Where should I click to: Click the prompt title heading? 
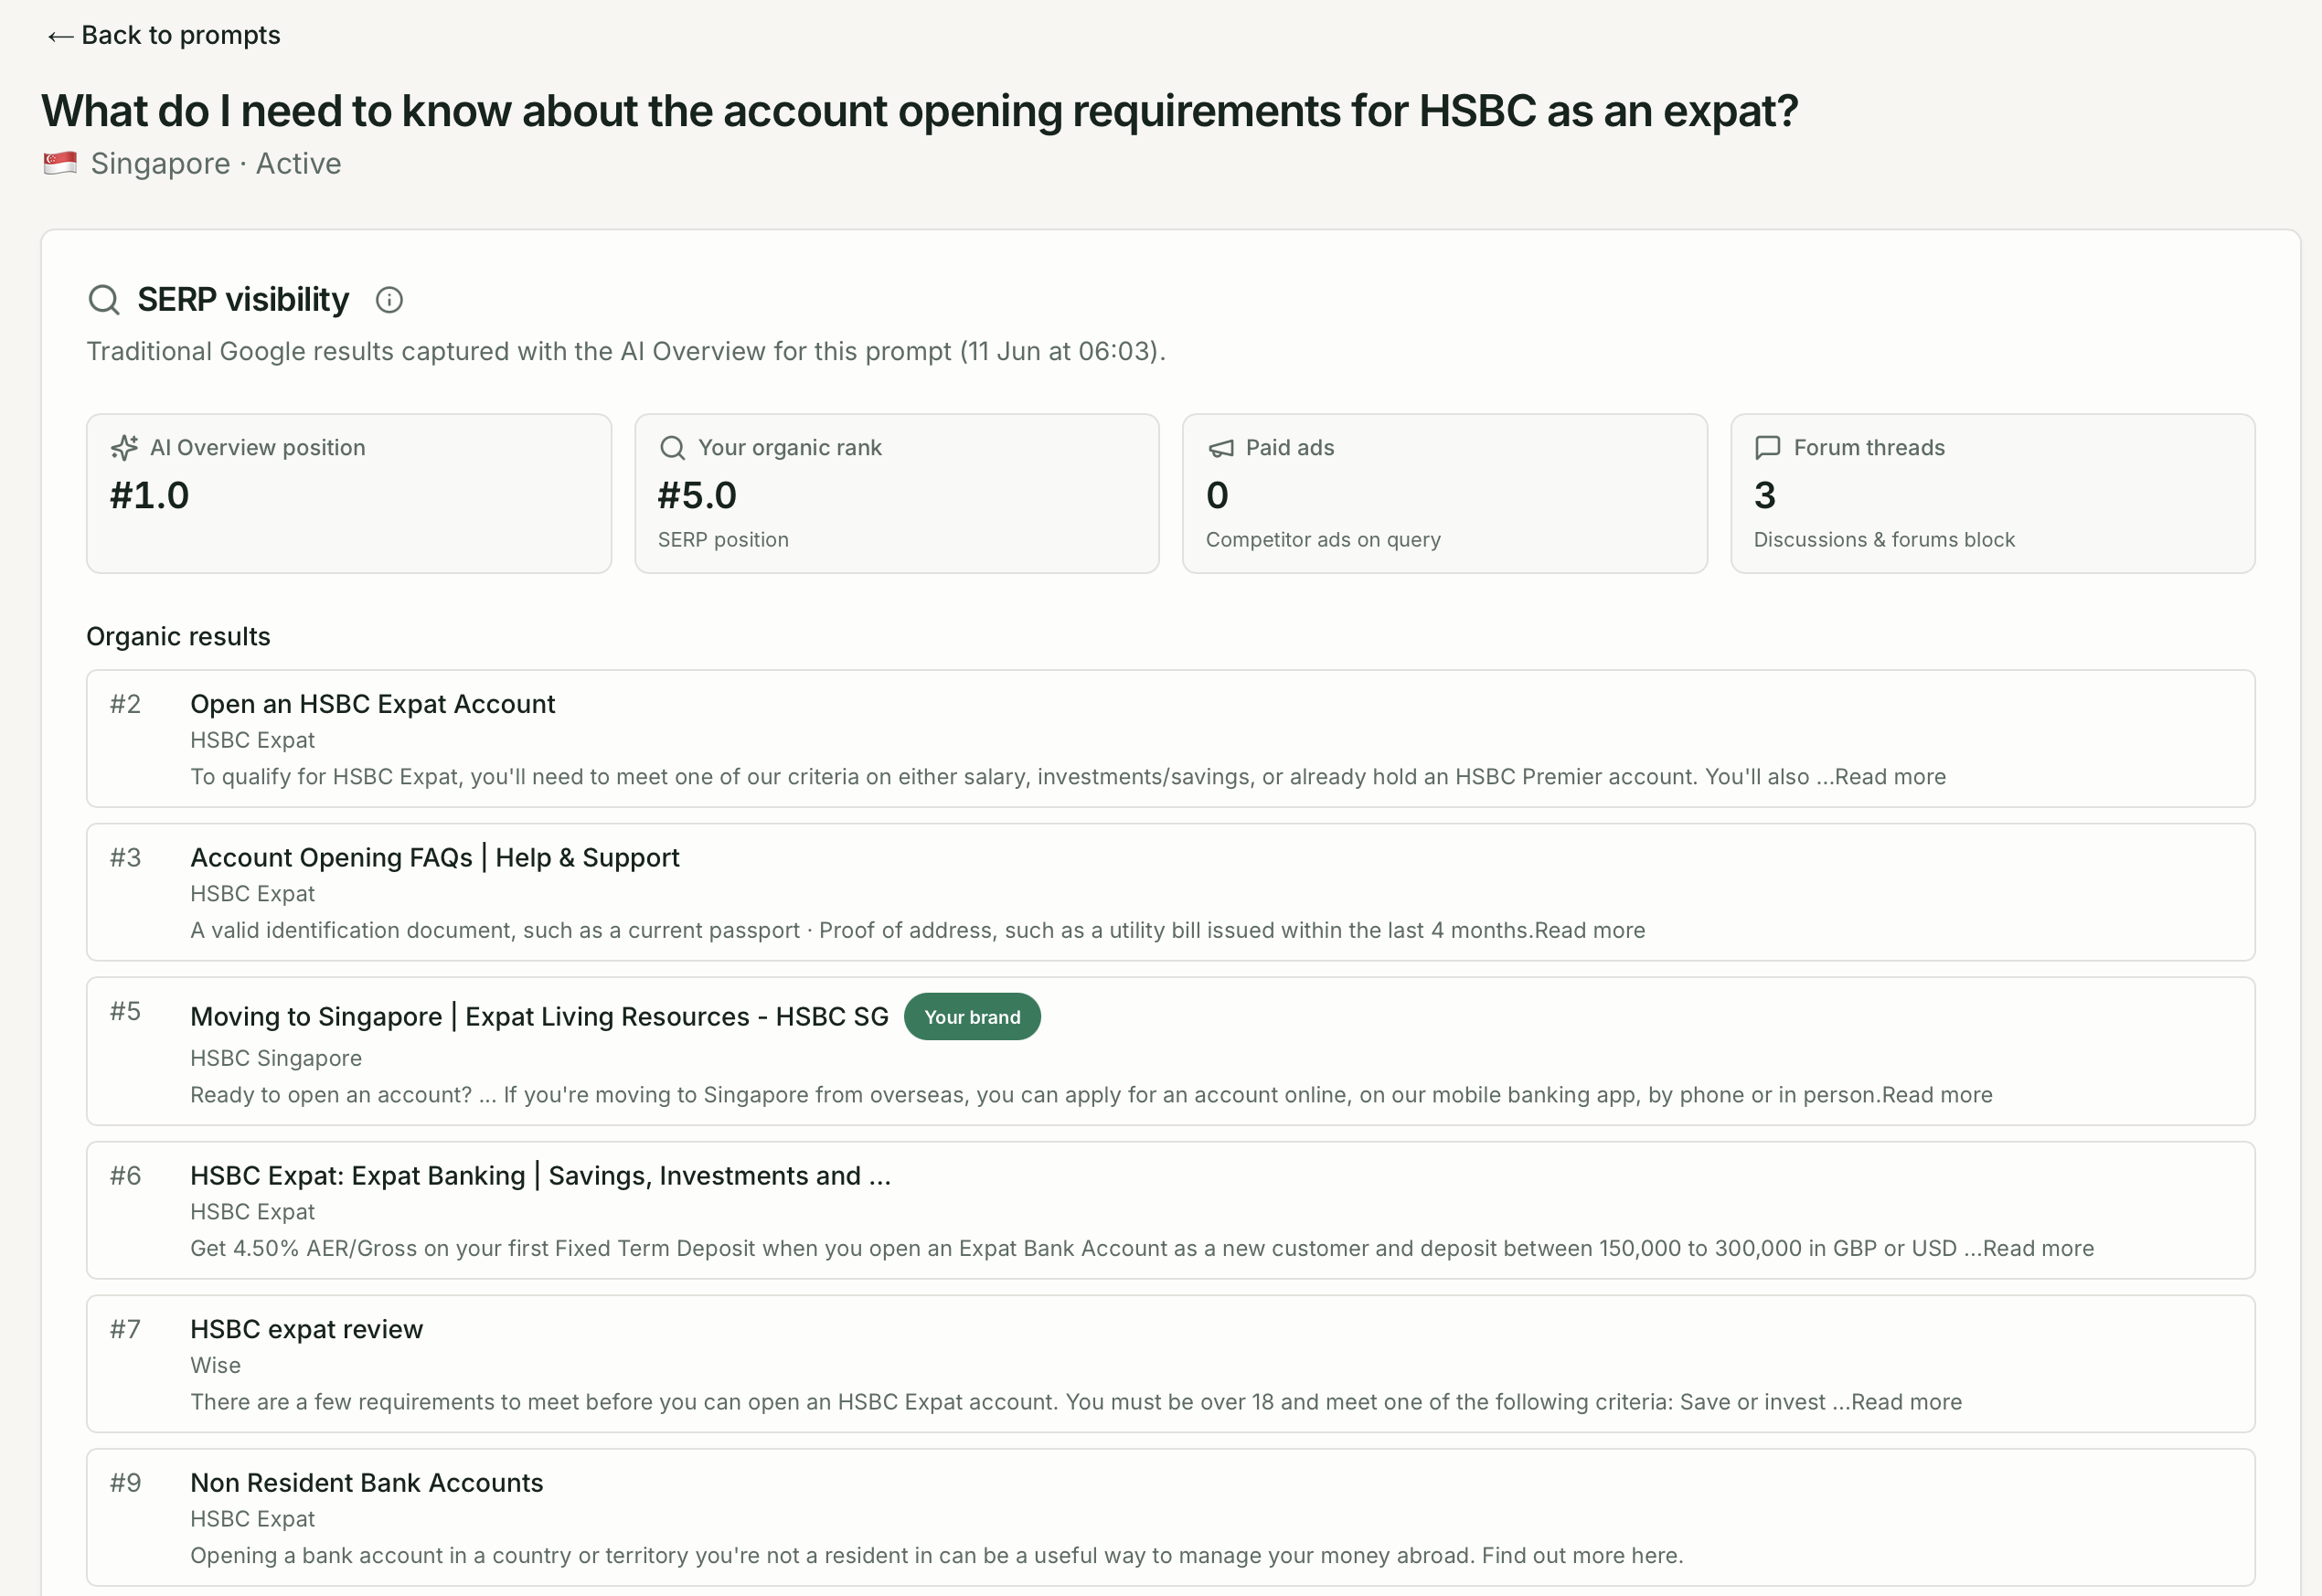click(x=920, y=110)
